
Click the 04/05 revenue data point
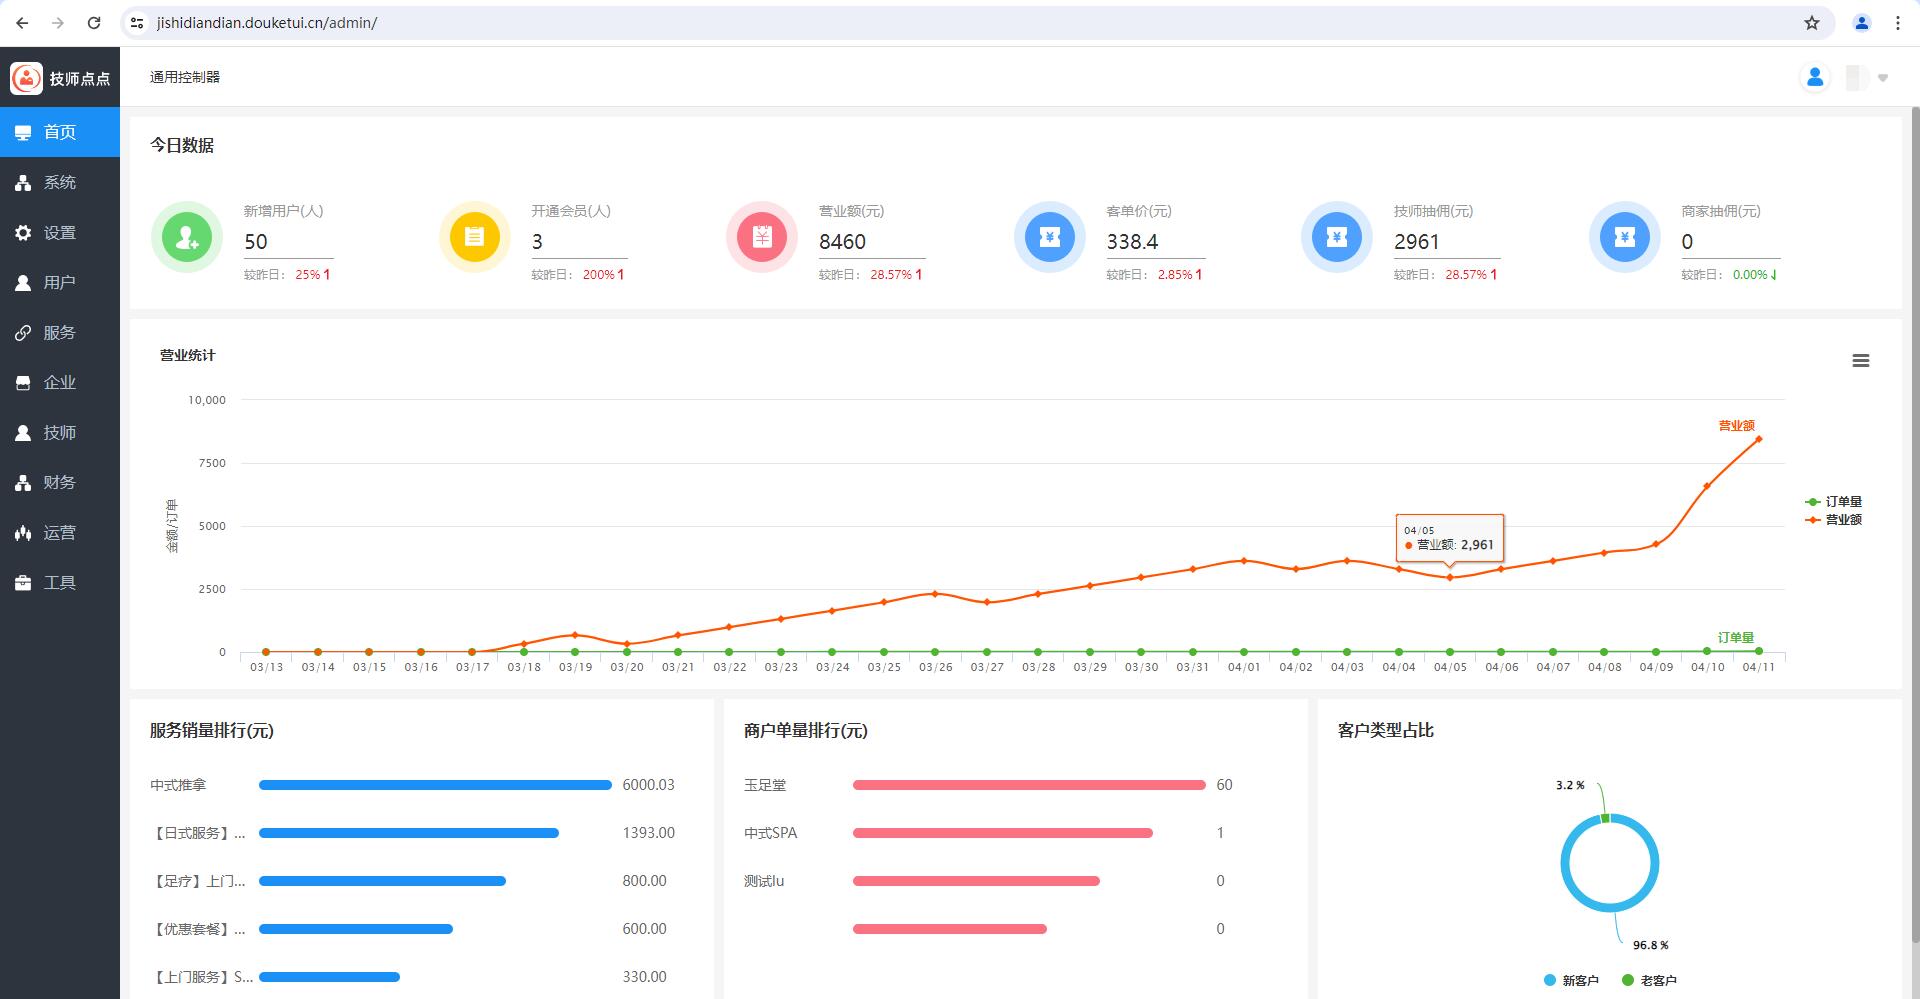coord(1450,577)
